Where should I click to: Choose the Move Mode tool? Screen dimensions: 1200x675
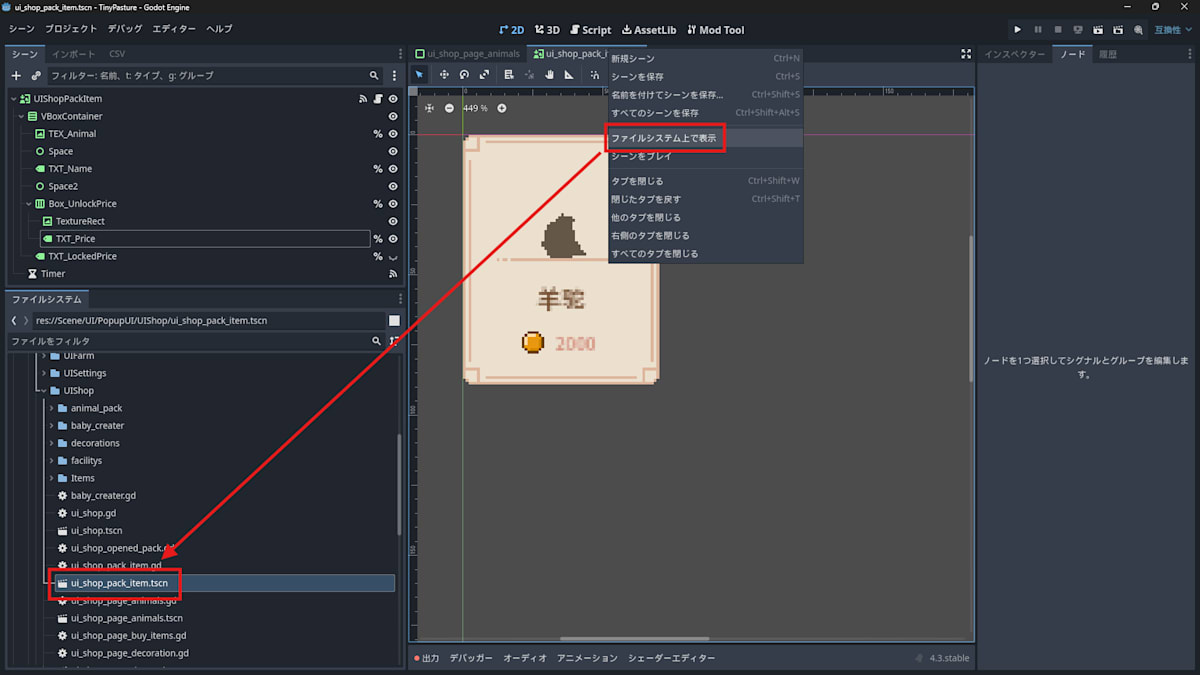coord(444,75)
